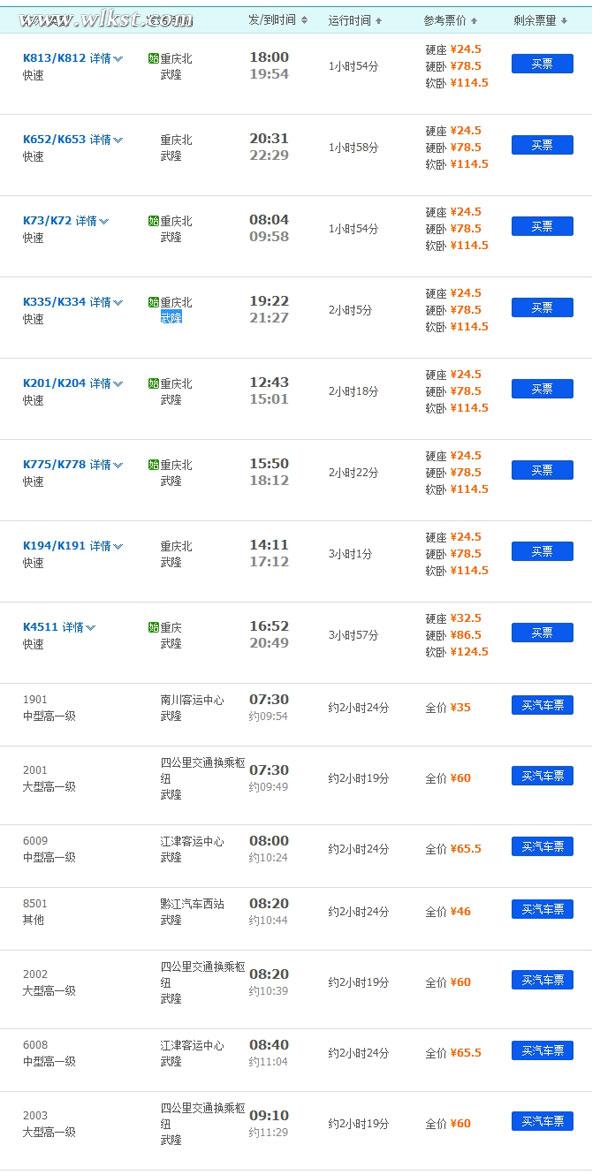Sort by 运行时间 using its arrow icon

click(379, 21)
